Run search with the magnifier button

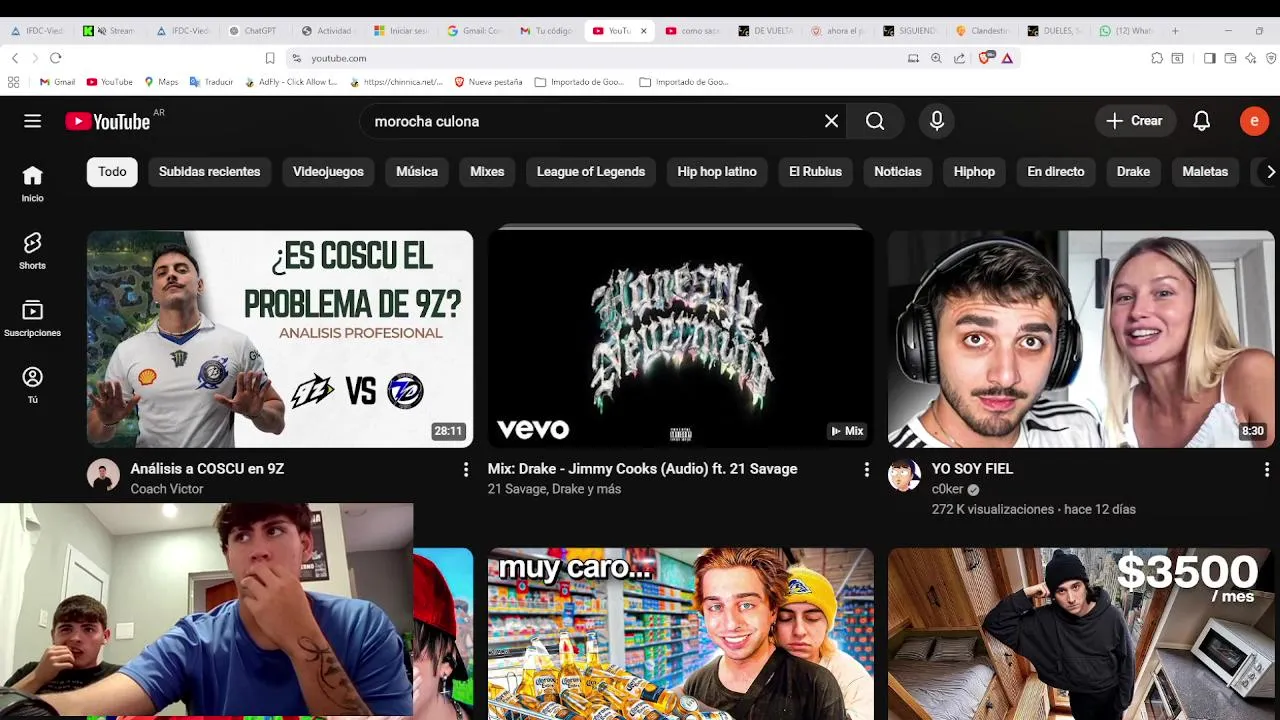875,121
